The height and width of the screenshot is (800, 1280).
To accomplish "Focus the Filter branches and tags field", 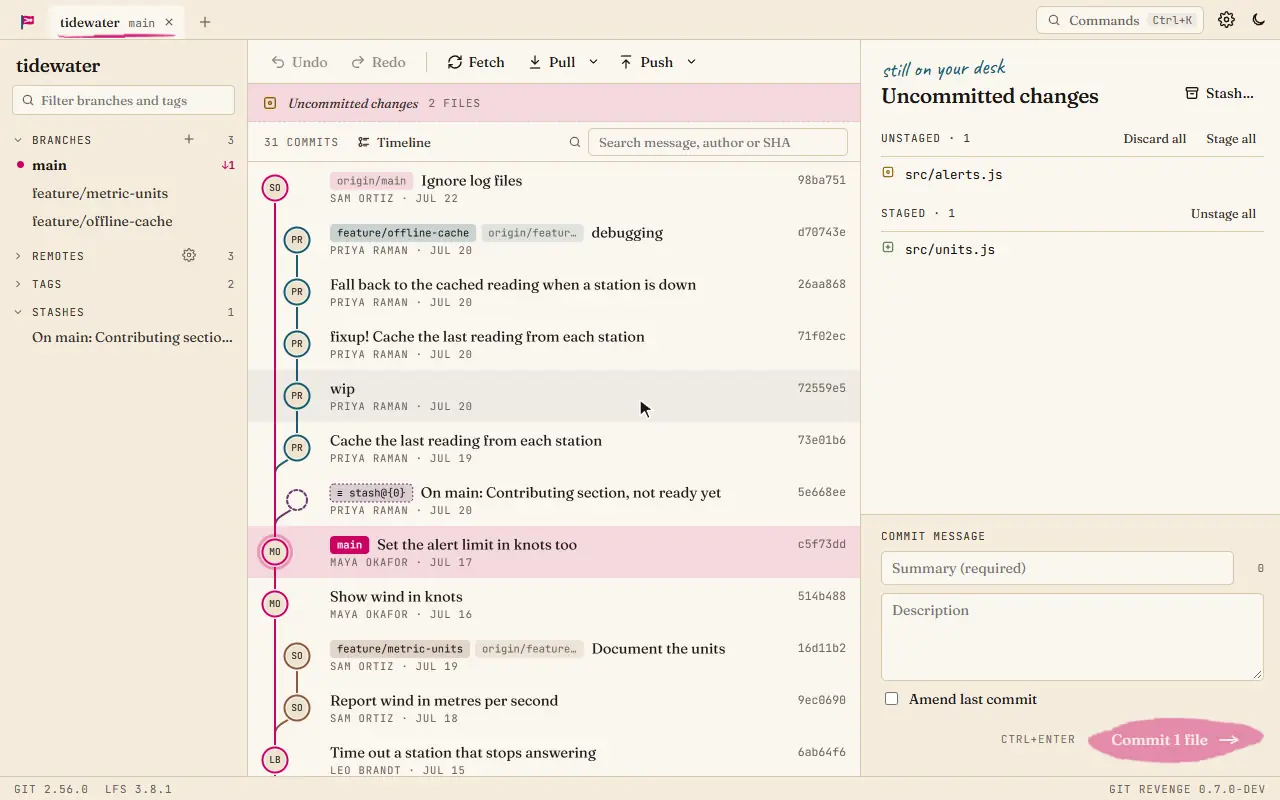I will 124,100.
